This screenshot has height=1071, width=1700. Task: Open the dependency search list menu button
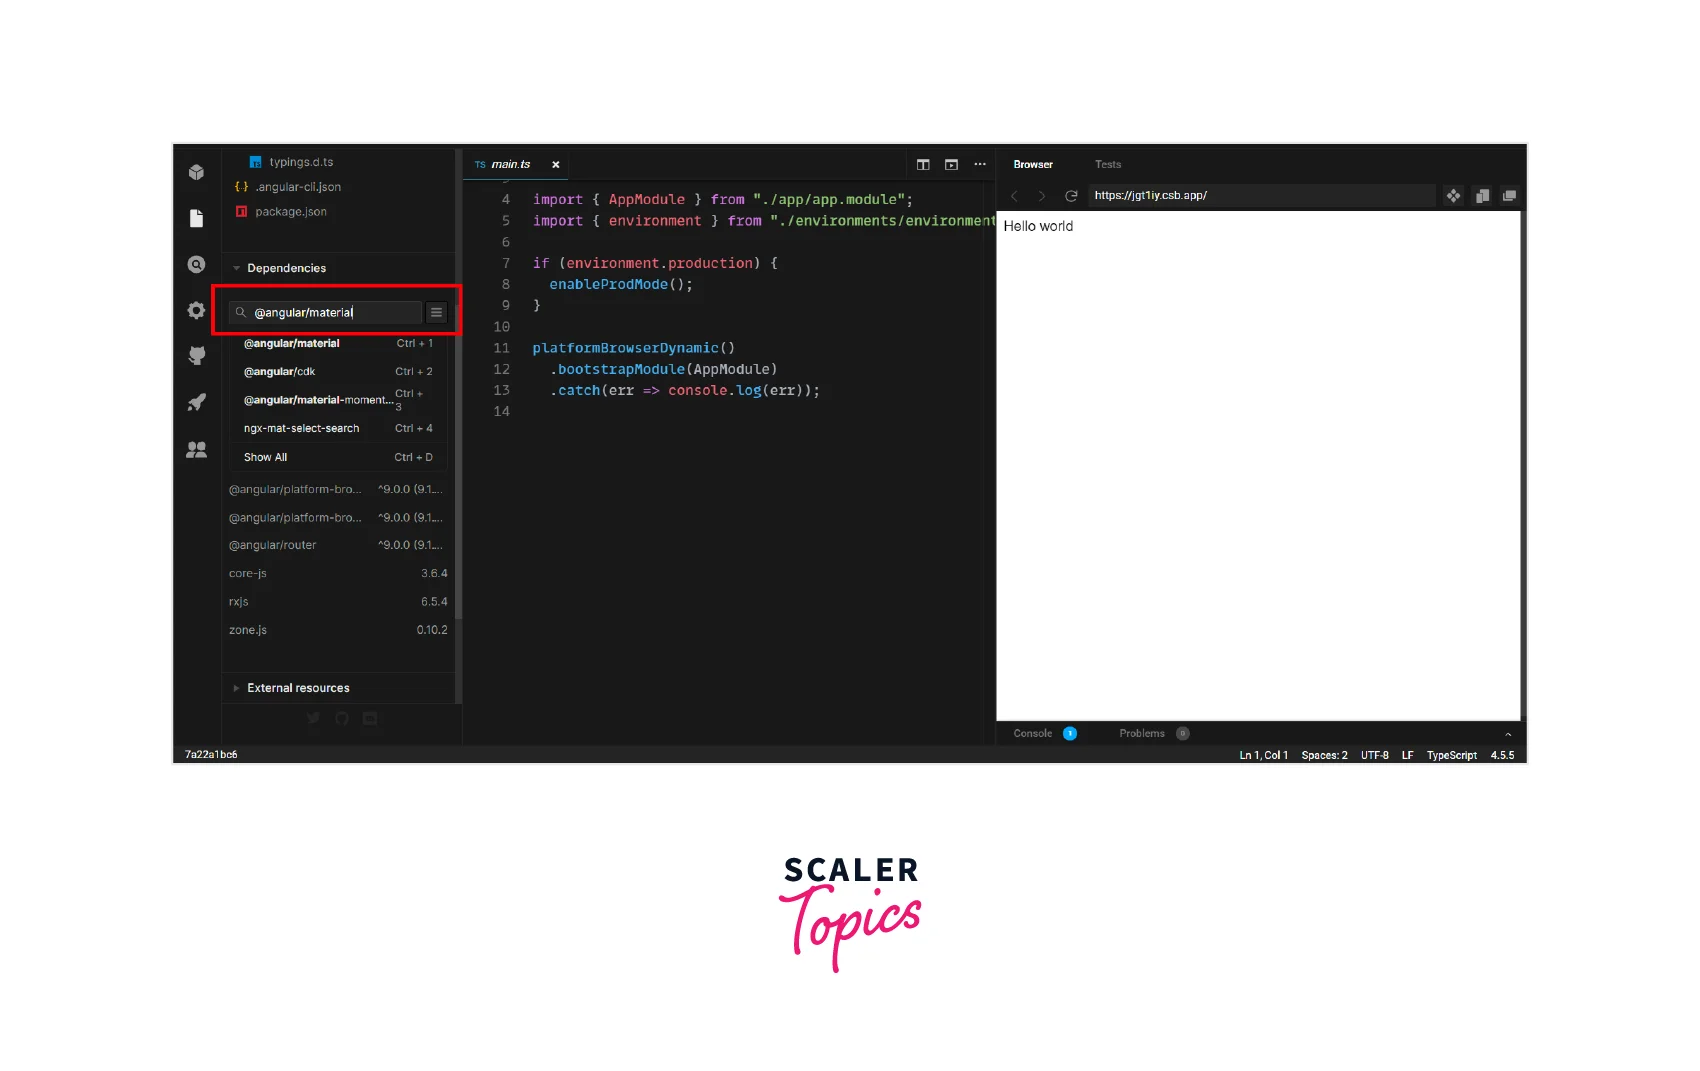tap(436, 313)
